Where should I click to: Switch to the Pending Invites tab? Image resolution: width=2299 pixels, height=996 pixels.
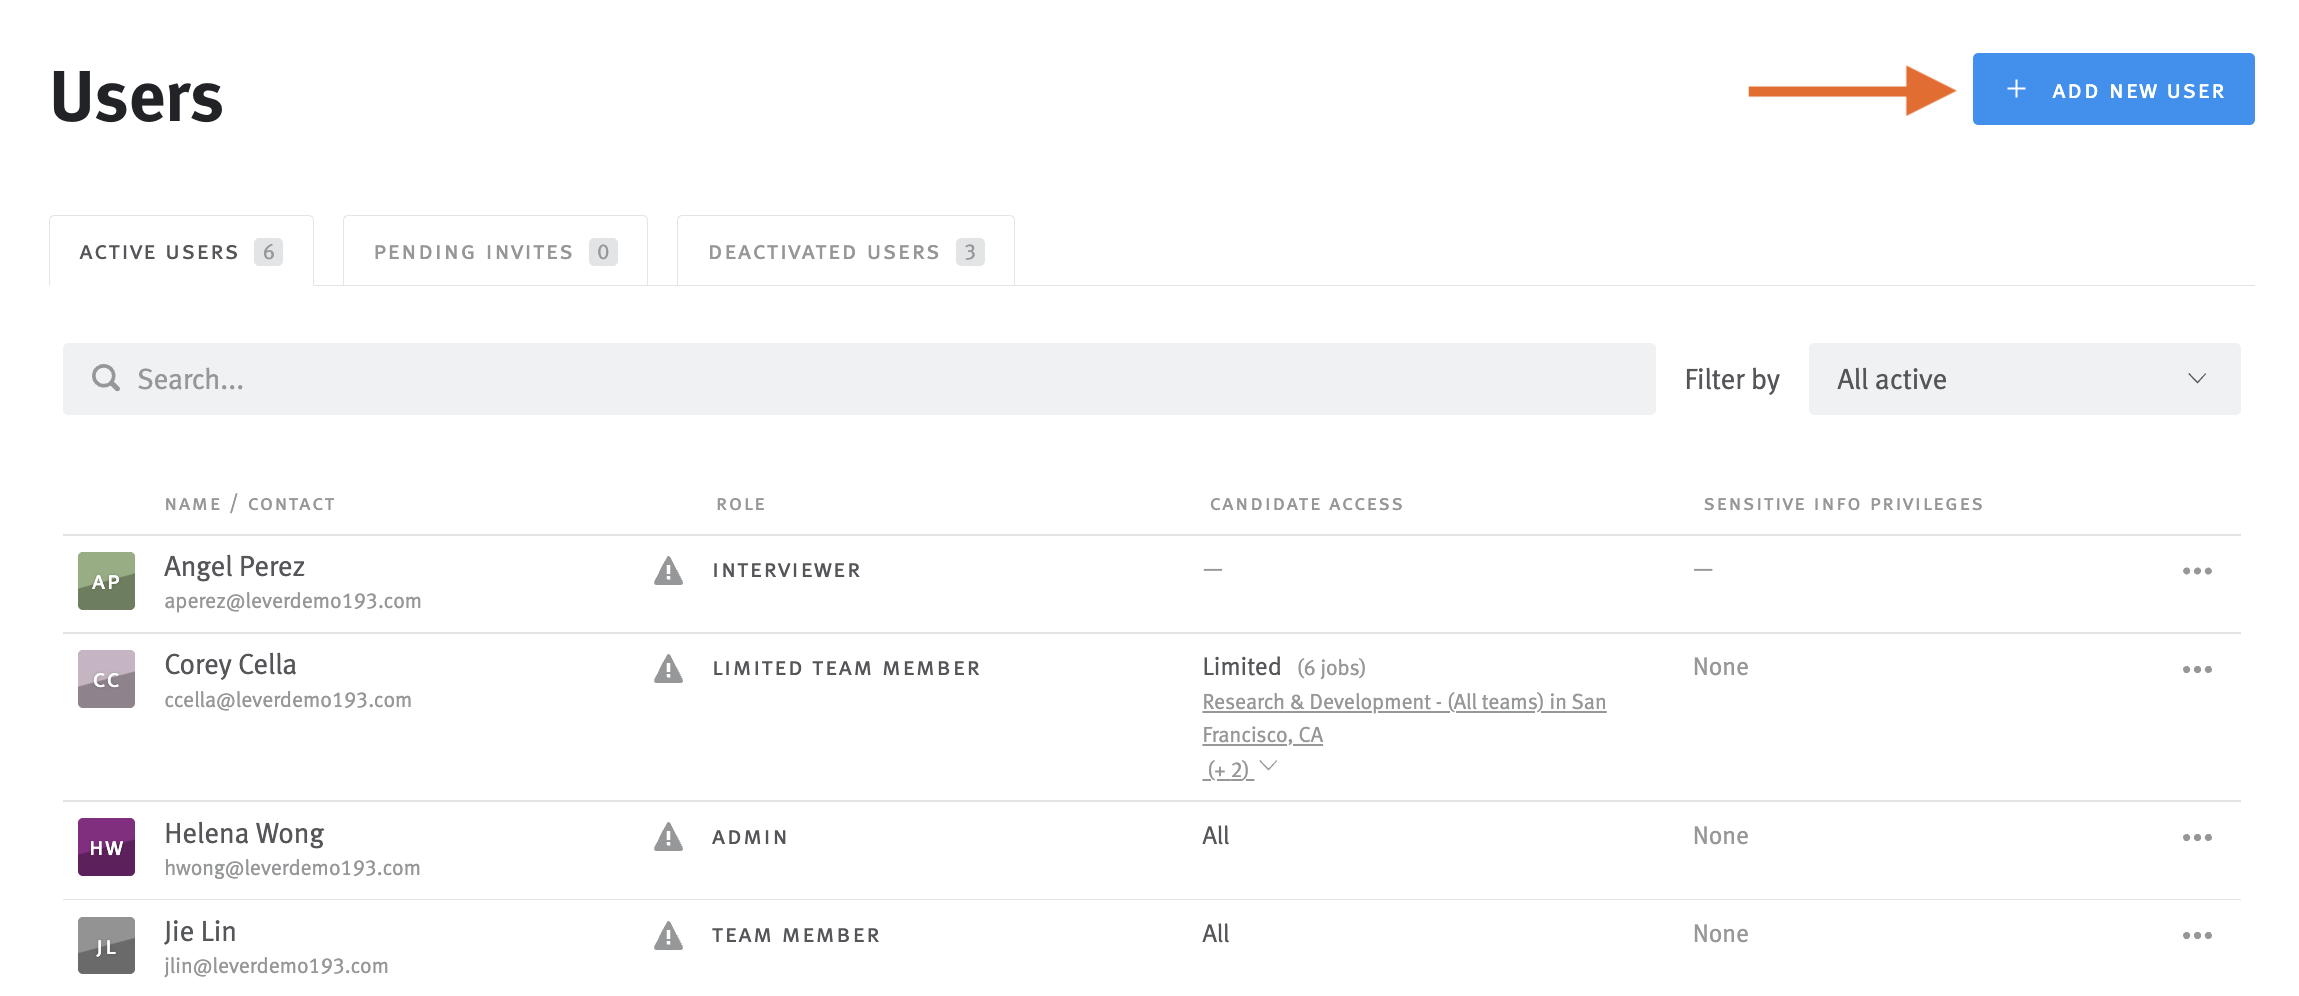point(494,251)
